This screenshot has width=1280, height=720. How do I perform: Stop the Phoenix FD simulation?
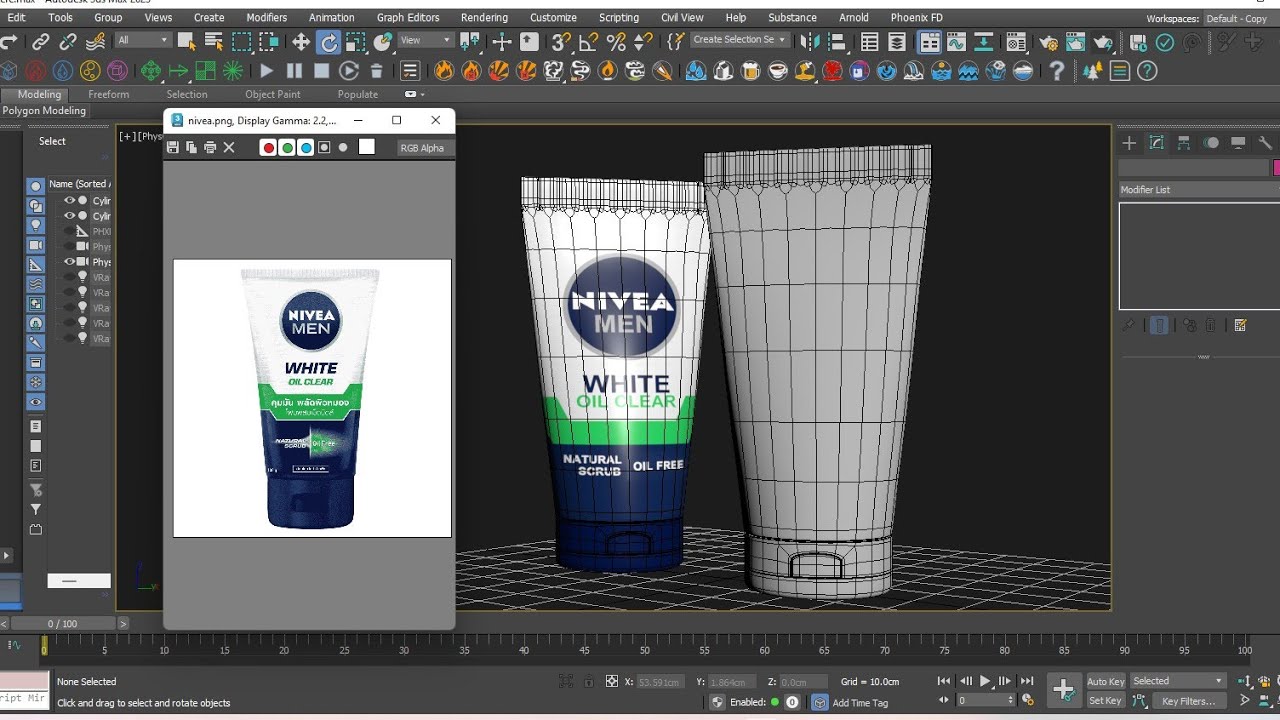coord(321,71)
